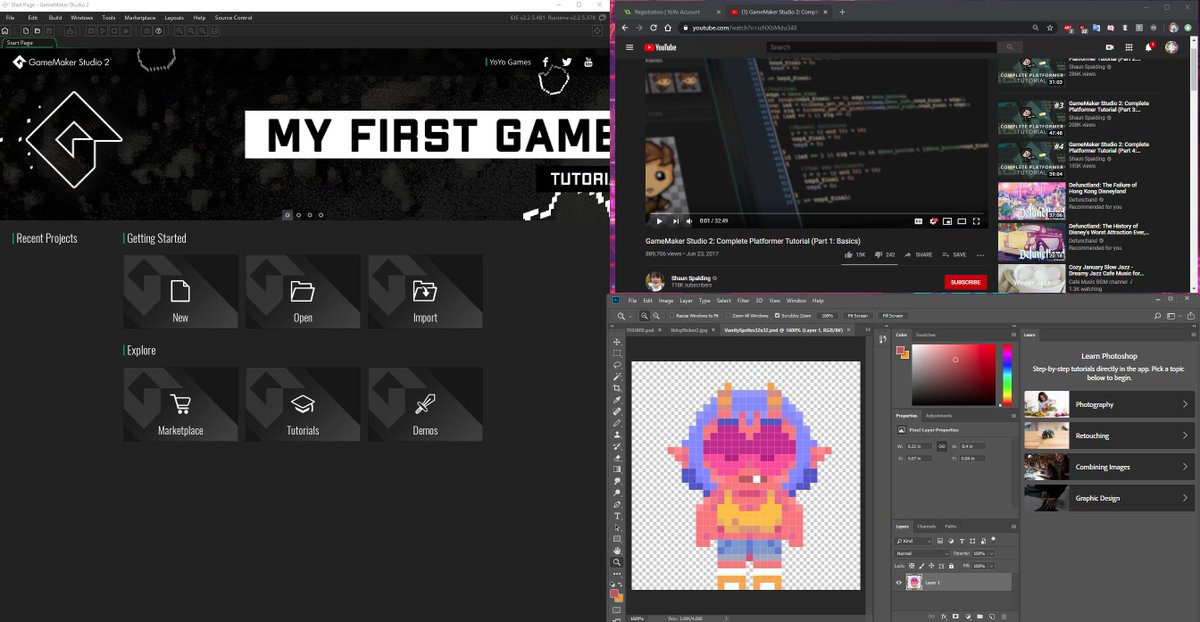Screen dimensions: 1200x622
Task: Click the Open project tile in GameMaker
Action: 303,291
